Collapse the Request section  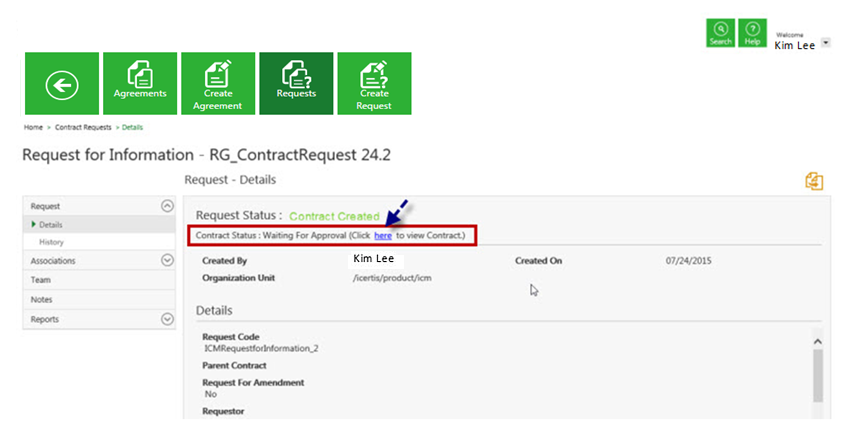pyautogui.click(x=166, y=206)
